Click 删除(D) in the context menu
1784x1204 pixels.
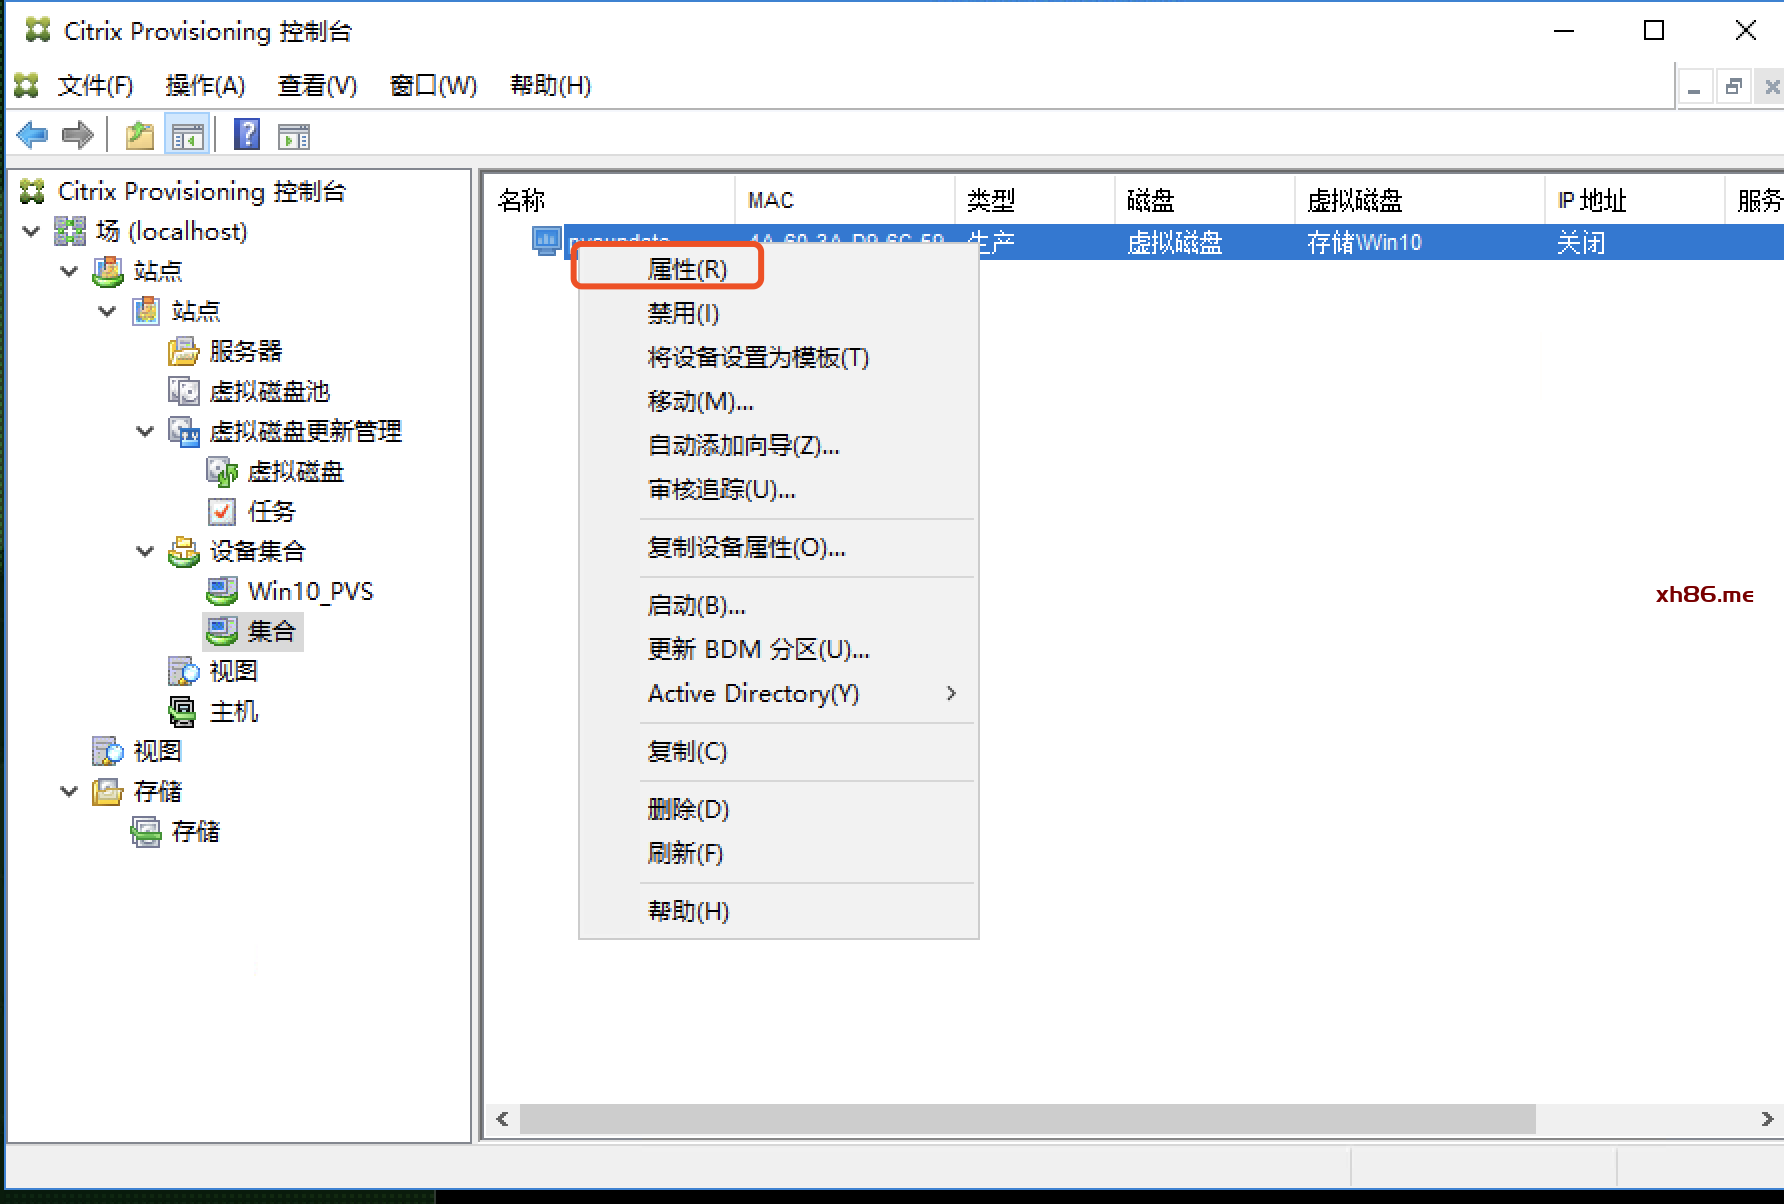(688, 809)
